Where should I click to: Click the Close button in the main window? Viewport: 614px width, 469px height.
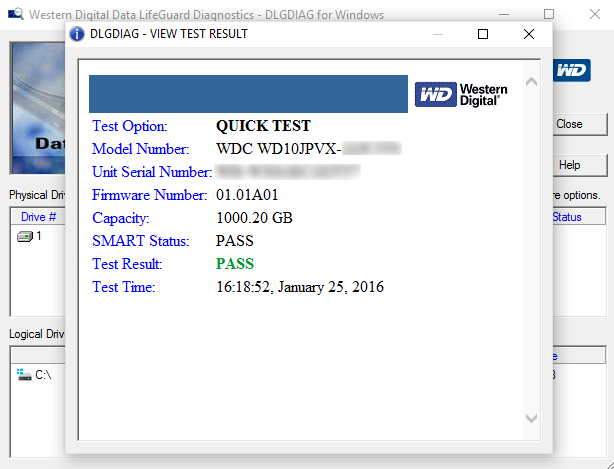(x=580, y=124)
